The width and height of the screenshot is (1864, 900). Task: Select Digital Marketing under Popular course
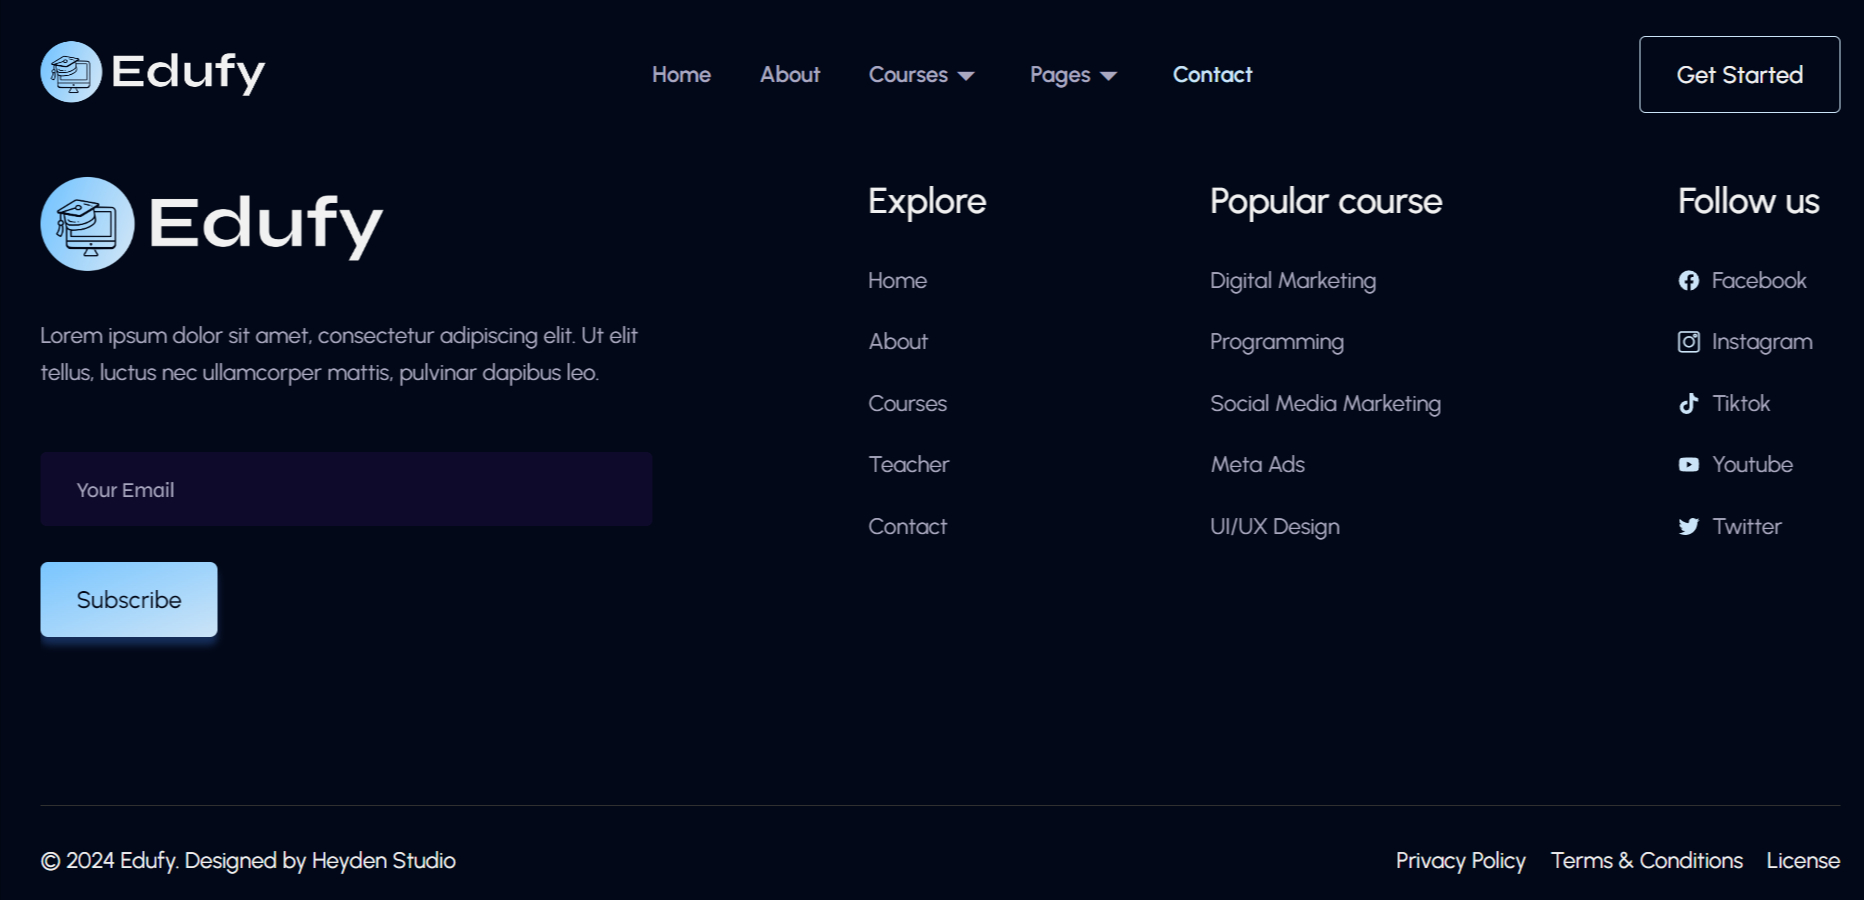[1292, 281]
